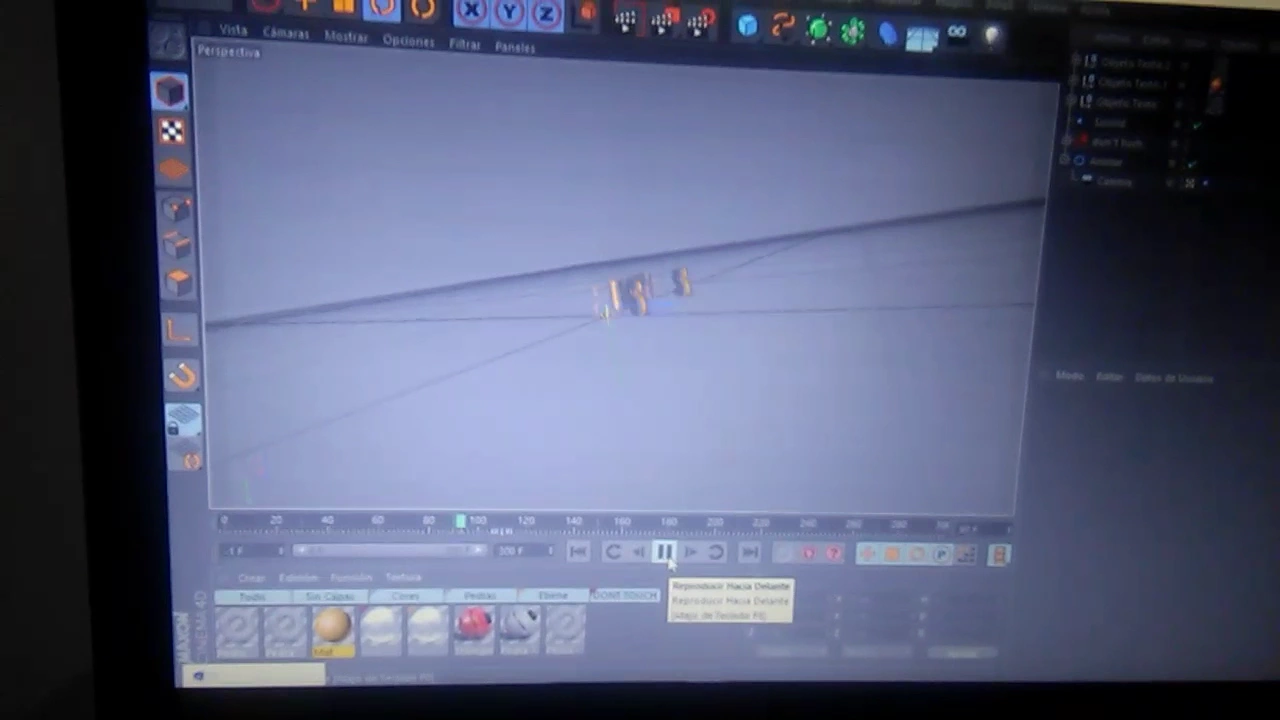Viewport: 1280px width, 720px height.
Task: Toggle scale keying orange square icon
Action: 892,554
